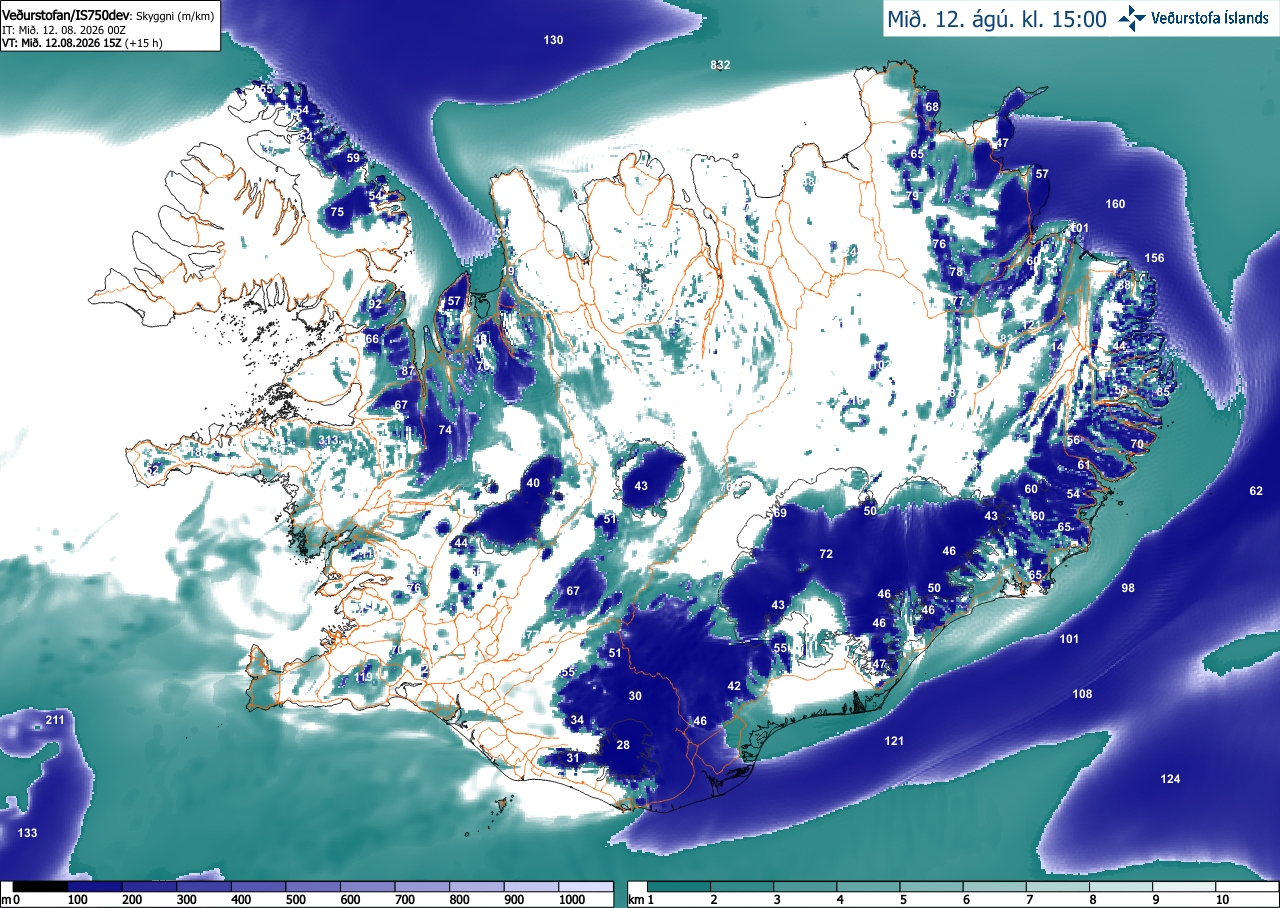Select the dark blue 100–200 m legend segment

coord(94,886)
